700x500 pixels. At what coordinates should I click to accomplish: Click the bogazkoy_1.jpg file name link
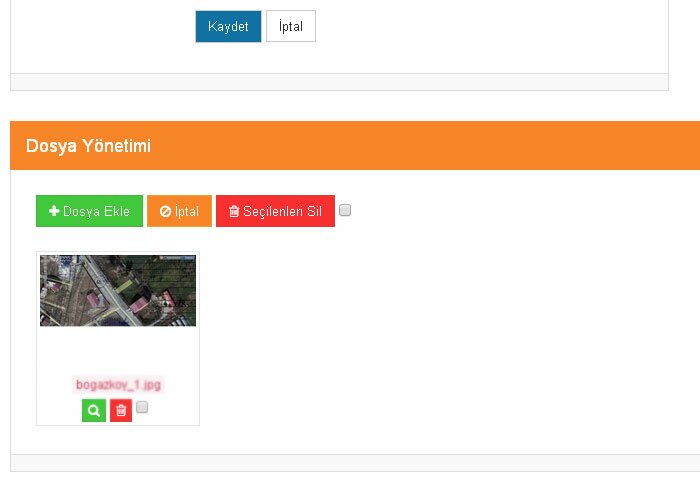tap(118, 385)
